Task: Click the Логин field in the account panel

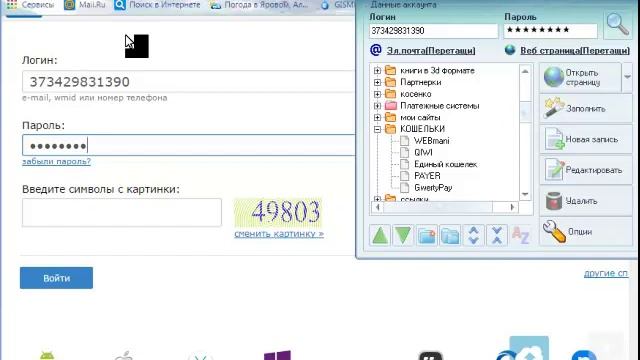Action: tap(433, 31)
